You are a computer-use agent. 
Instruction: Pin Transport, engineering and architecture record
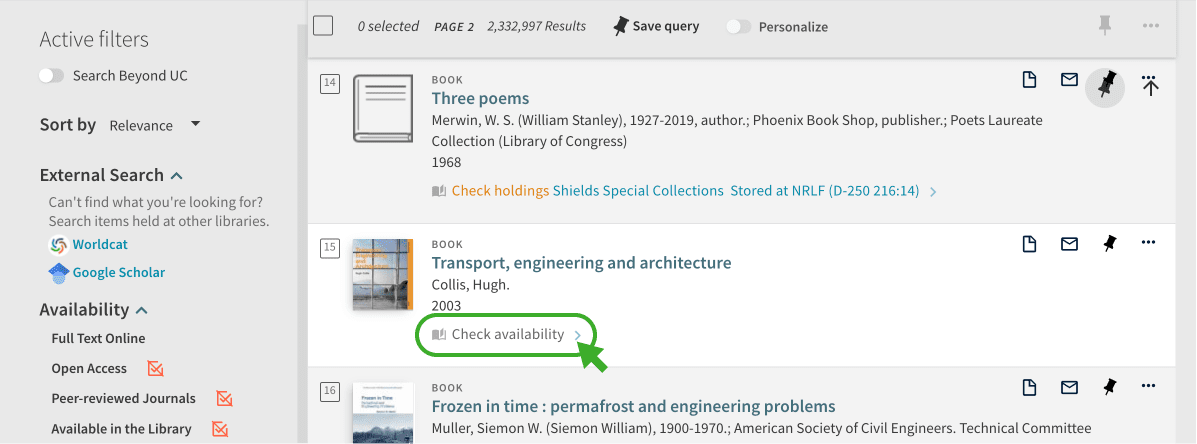[x=1108, y=244]
